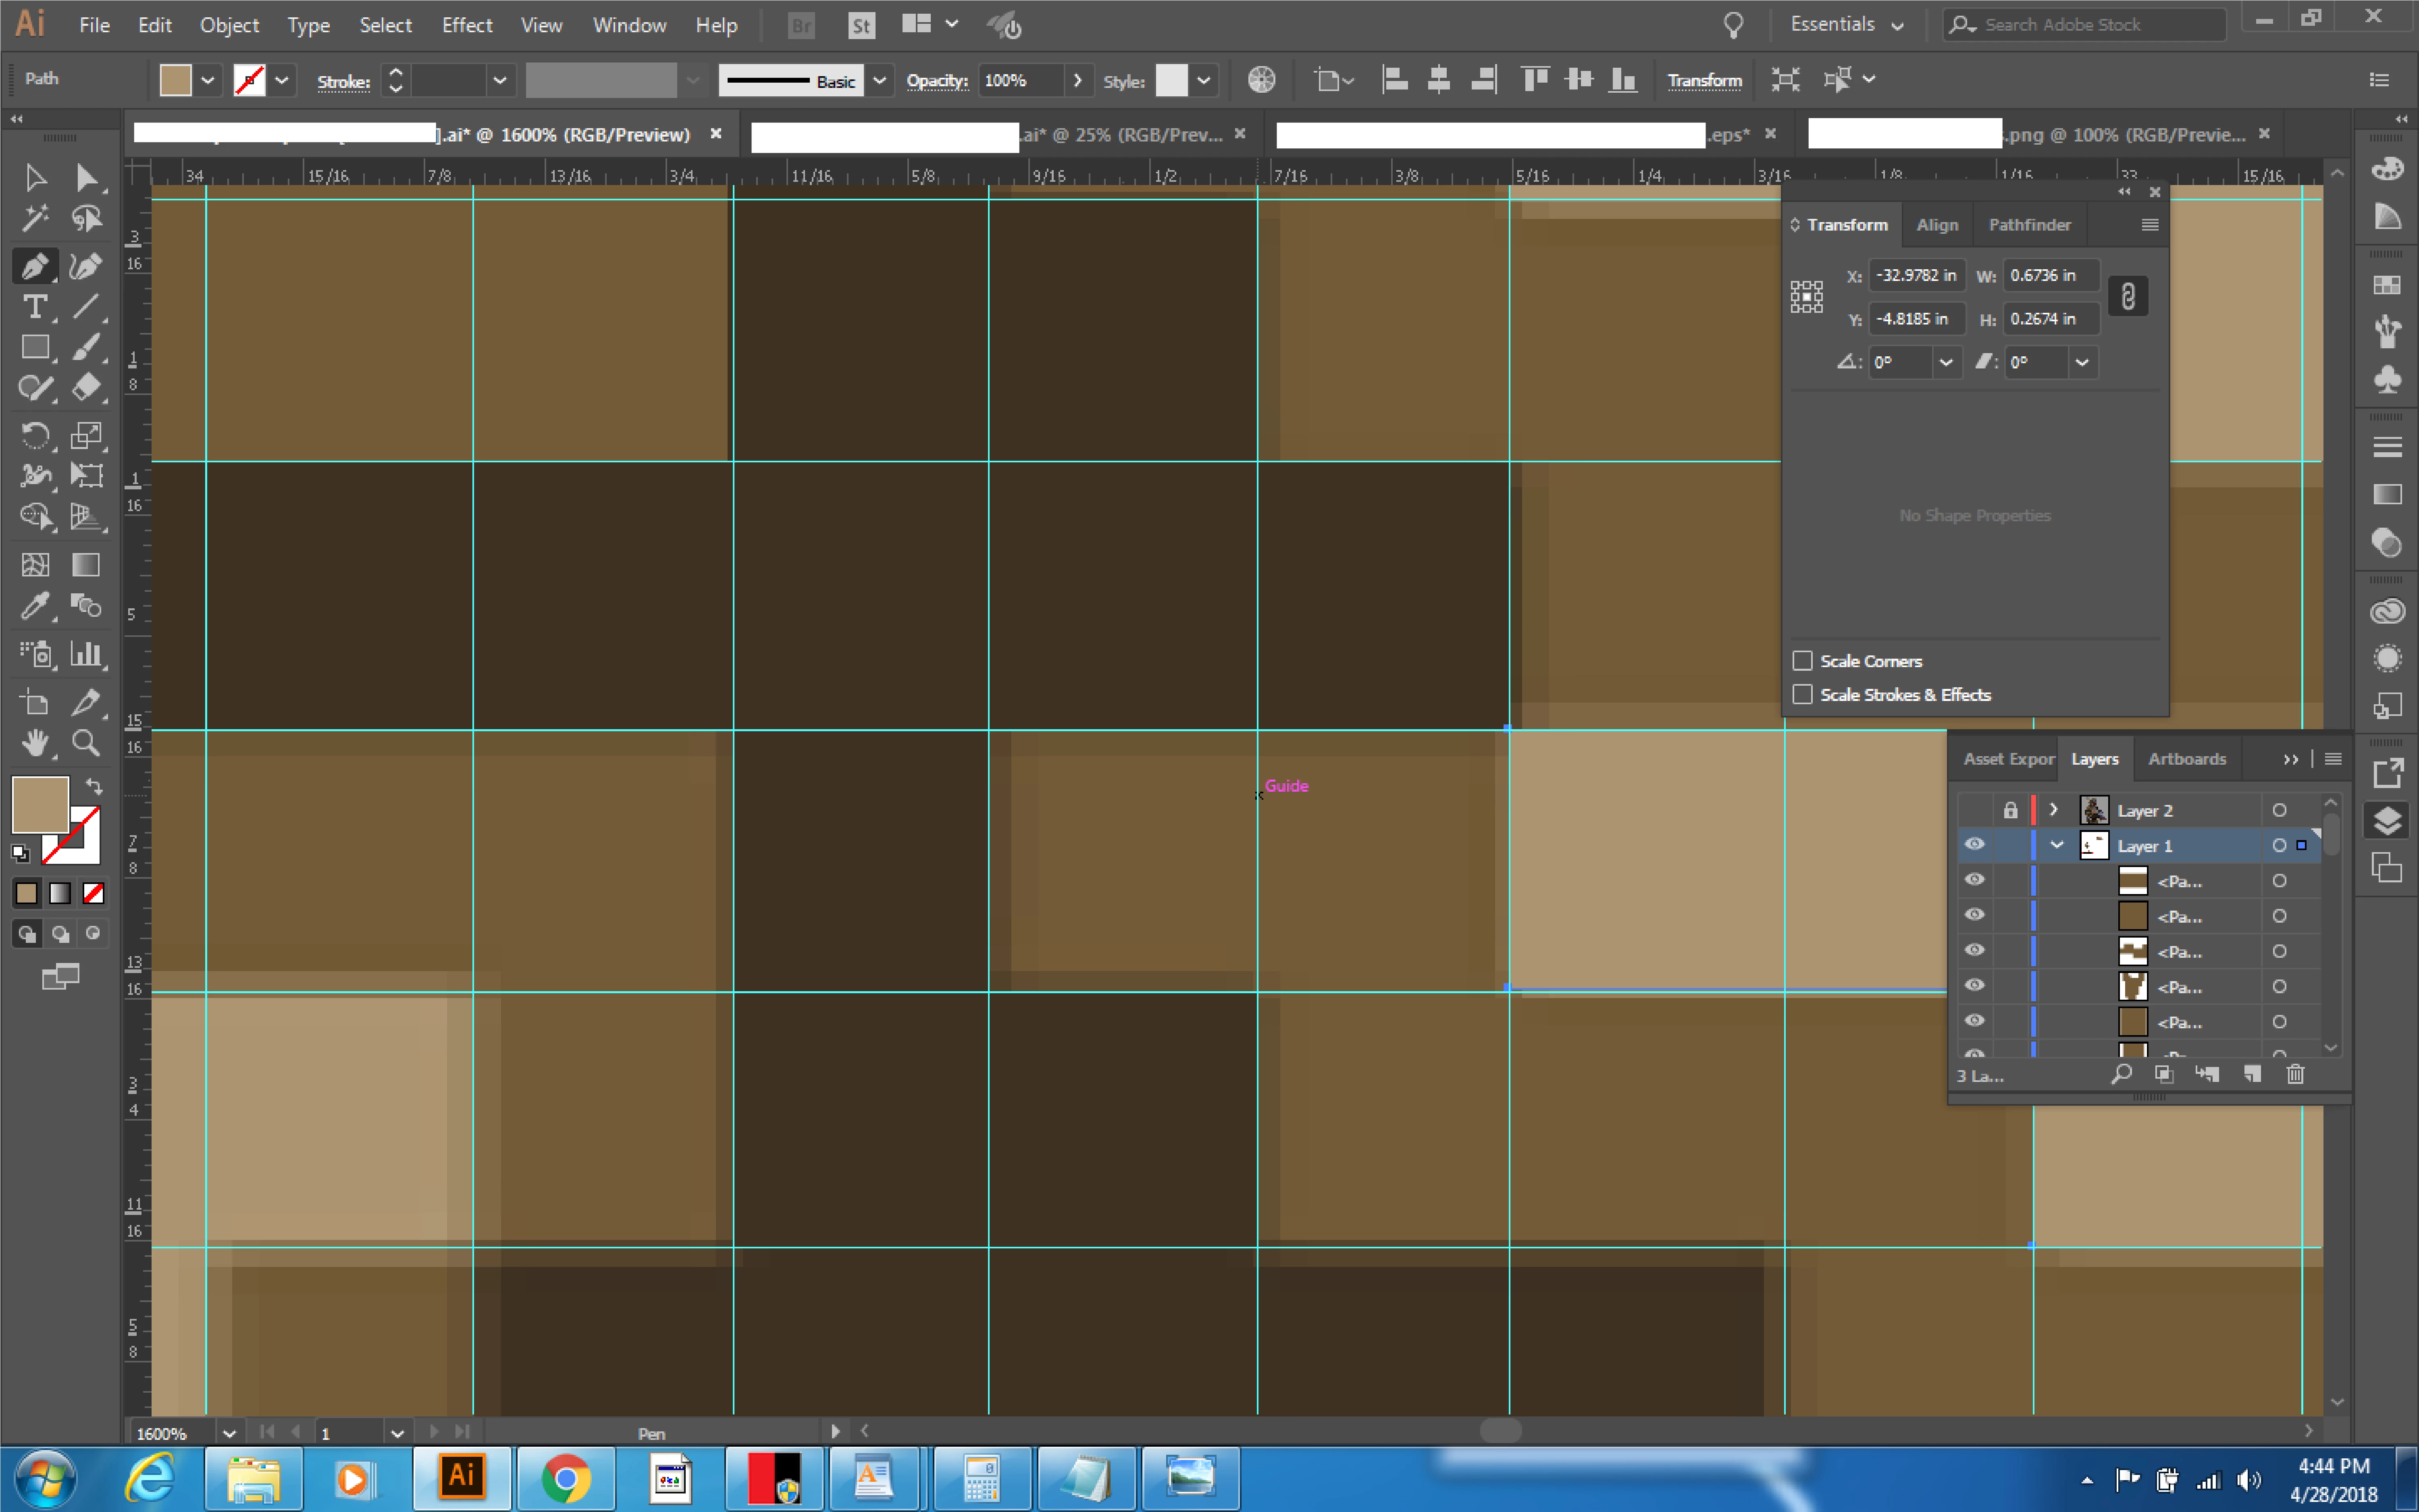Select the Type tool
The height and width of the screenshot is (1512, 2419).
click(x=35, y=307)
